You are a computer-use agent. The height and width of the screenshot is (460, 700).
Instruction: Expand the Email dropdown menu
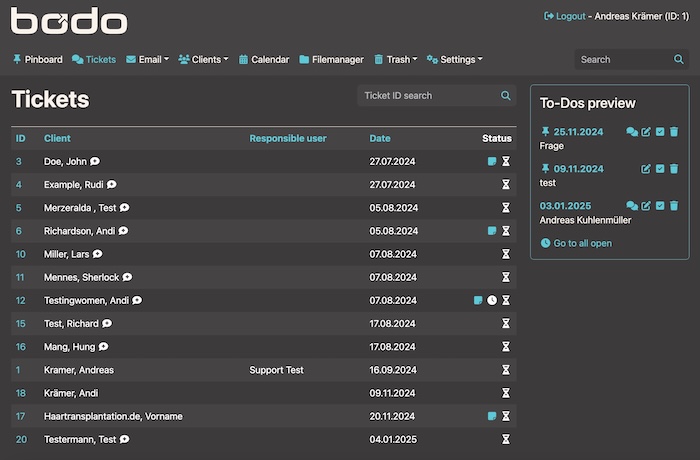(x=147, y=60)
